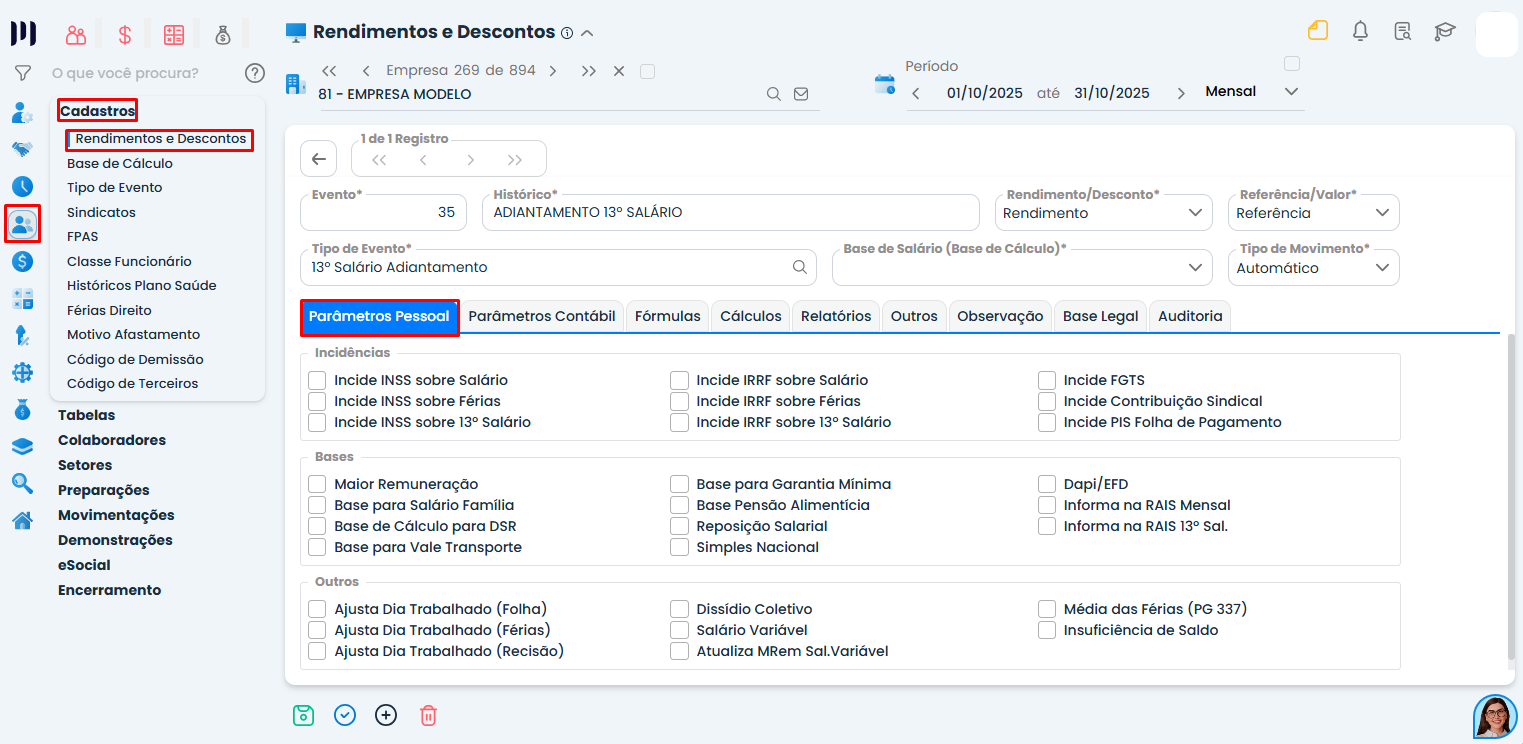1523x744 pixels.
Task: Click the back arrow button
Action: [x=318, y=159]
